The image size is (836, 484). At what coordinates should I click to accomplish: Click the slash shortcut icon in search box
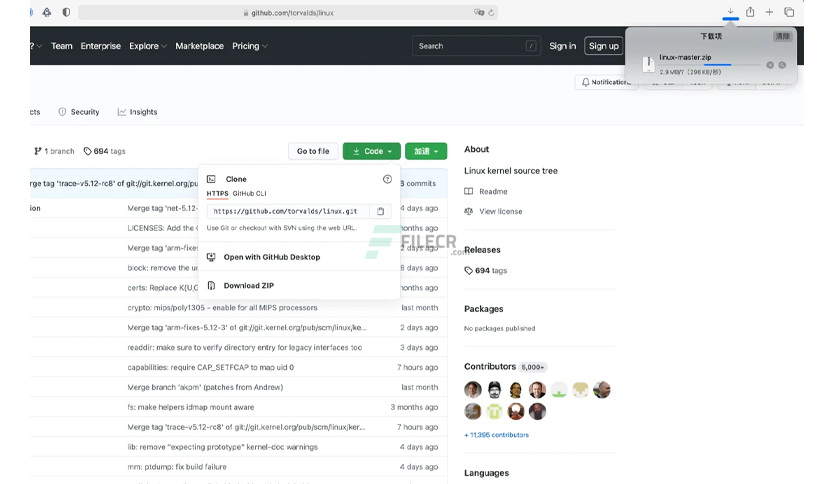click(x=530, y=46)
